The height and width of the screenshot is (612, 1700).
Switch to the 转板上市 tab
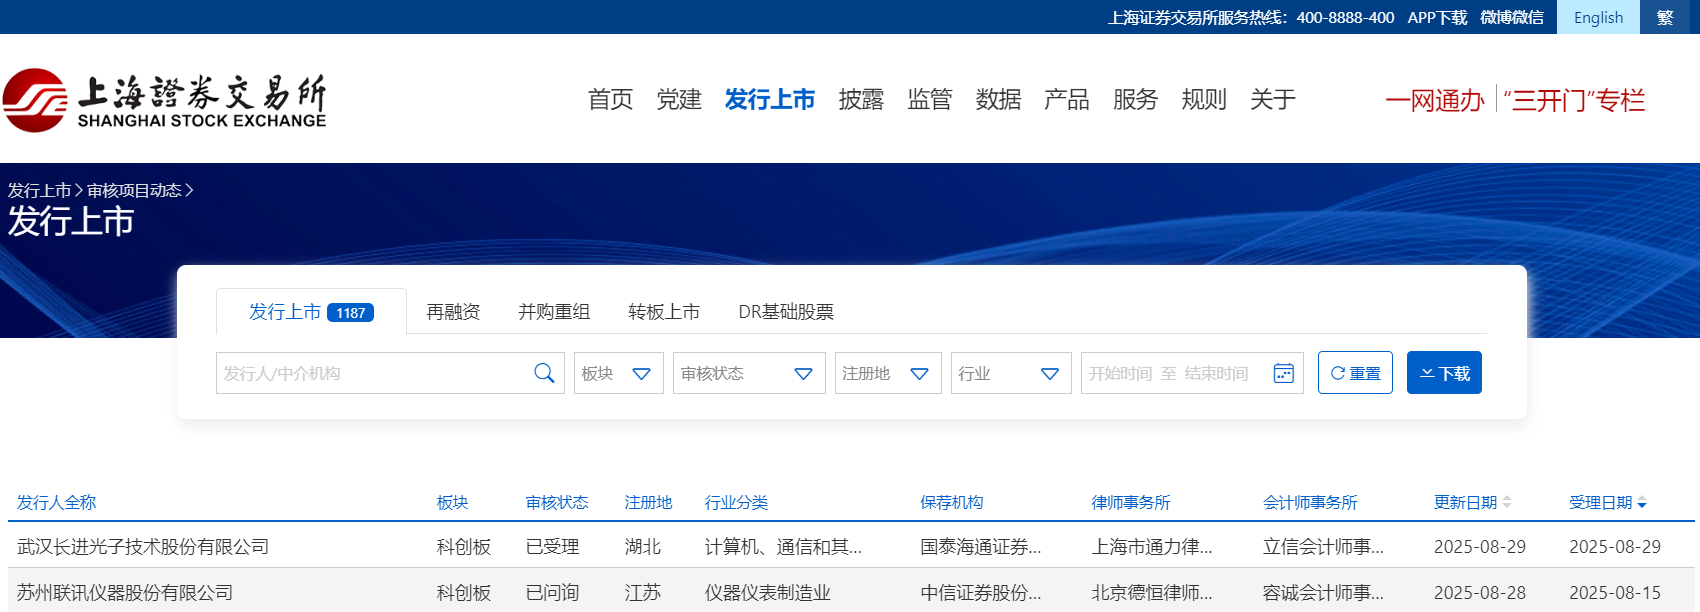click(x=664, y=312)
